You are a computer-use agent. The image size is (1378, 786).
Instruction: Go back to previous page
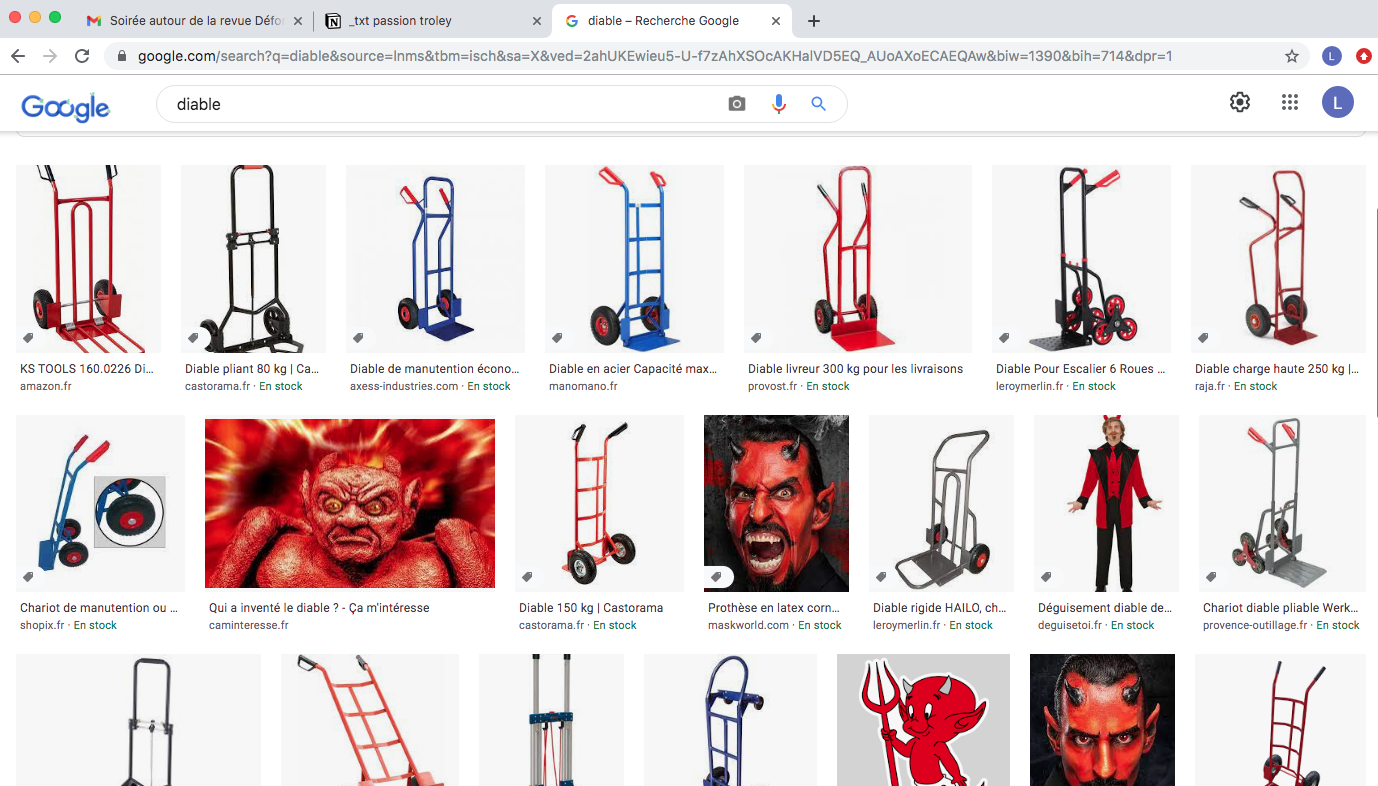20,56
